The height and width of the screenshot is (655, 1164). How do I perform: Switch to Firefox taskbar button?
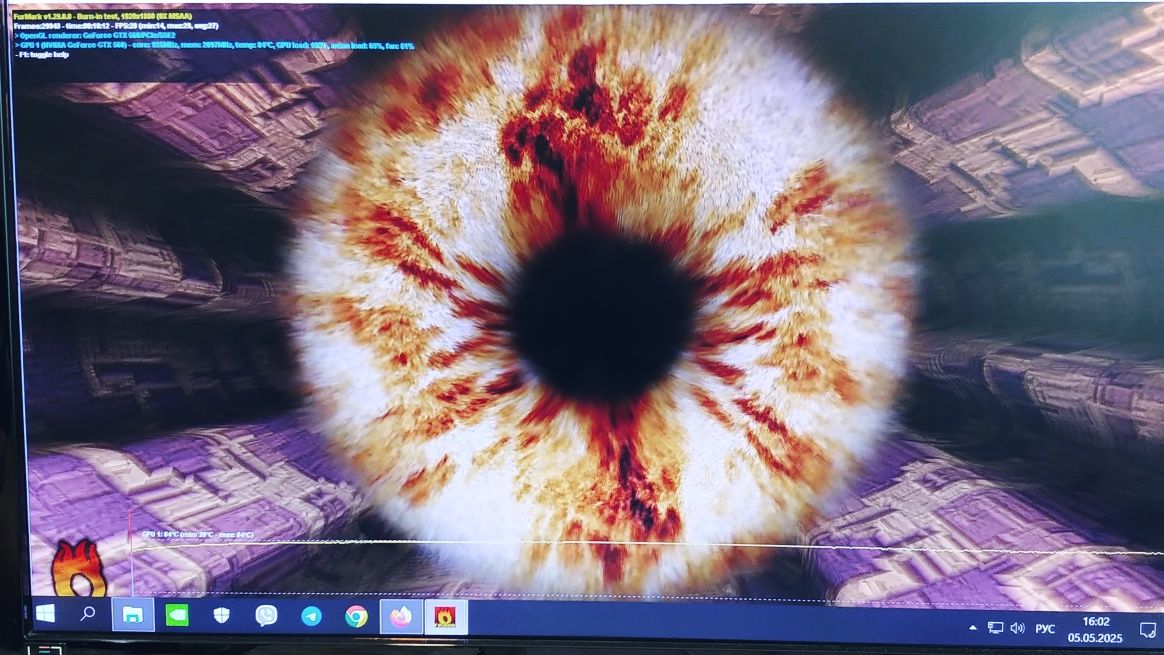click(401, 617)
